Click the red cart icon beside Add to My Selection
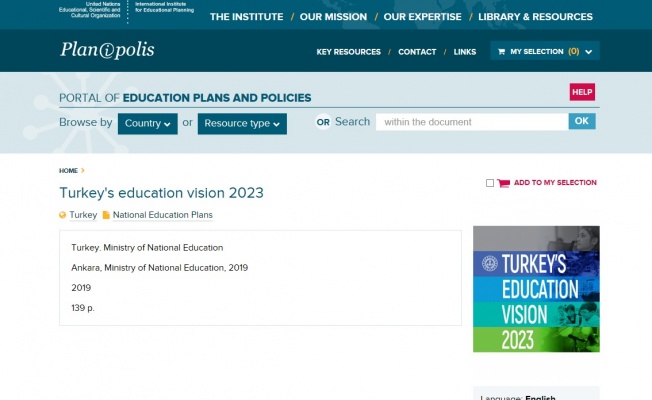Viewport: 652px width, 400px height. (x=503, y=183)
